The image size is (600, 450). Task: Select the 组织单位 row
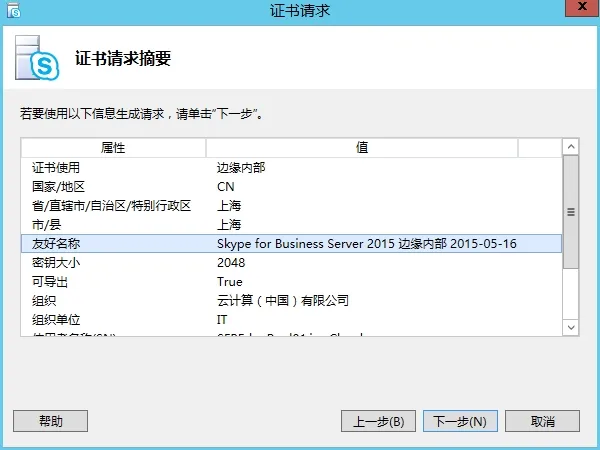click(x=292, y=320)
